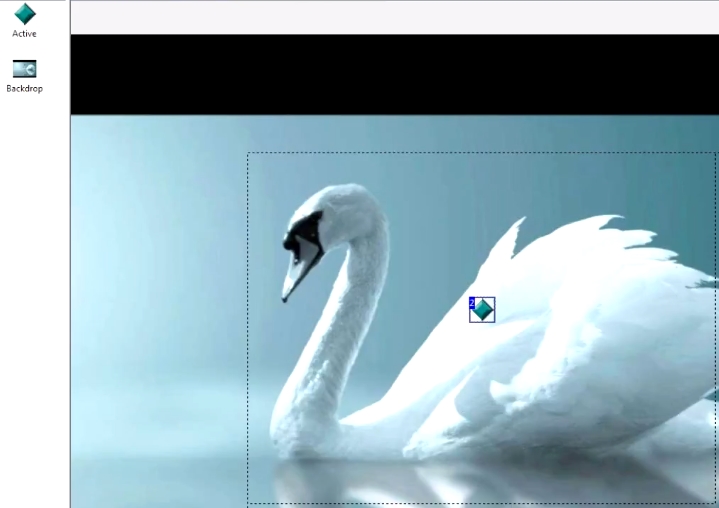
Task: Click the swan's beak in the frame
Action: (x=292, y=277)
